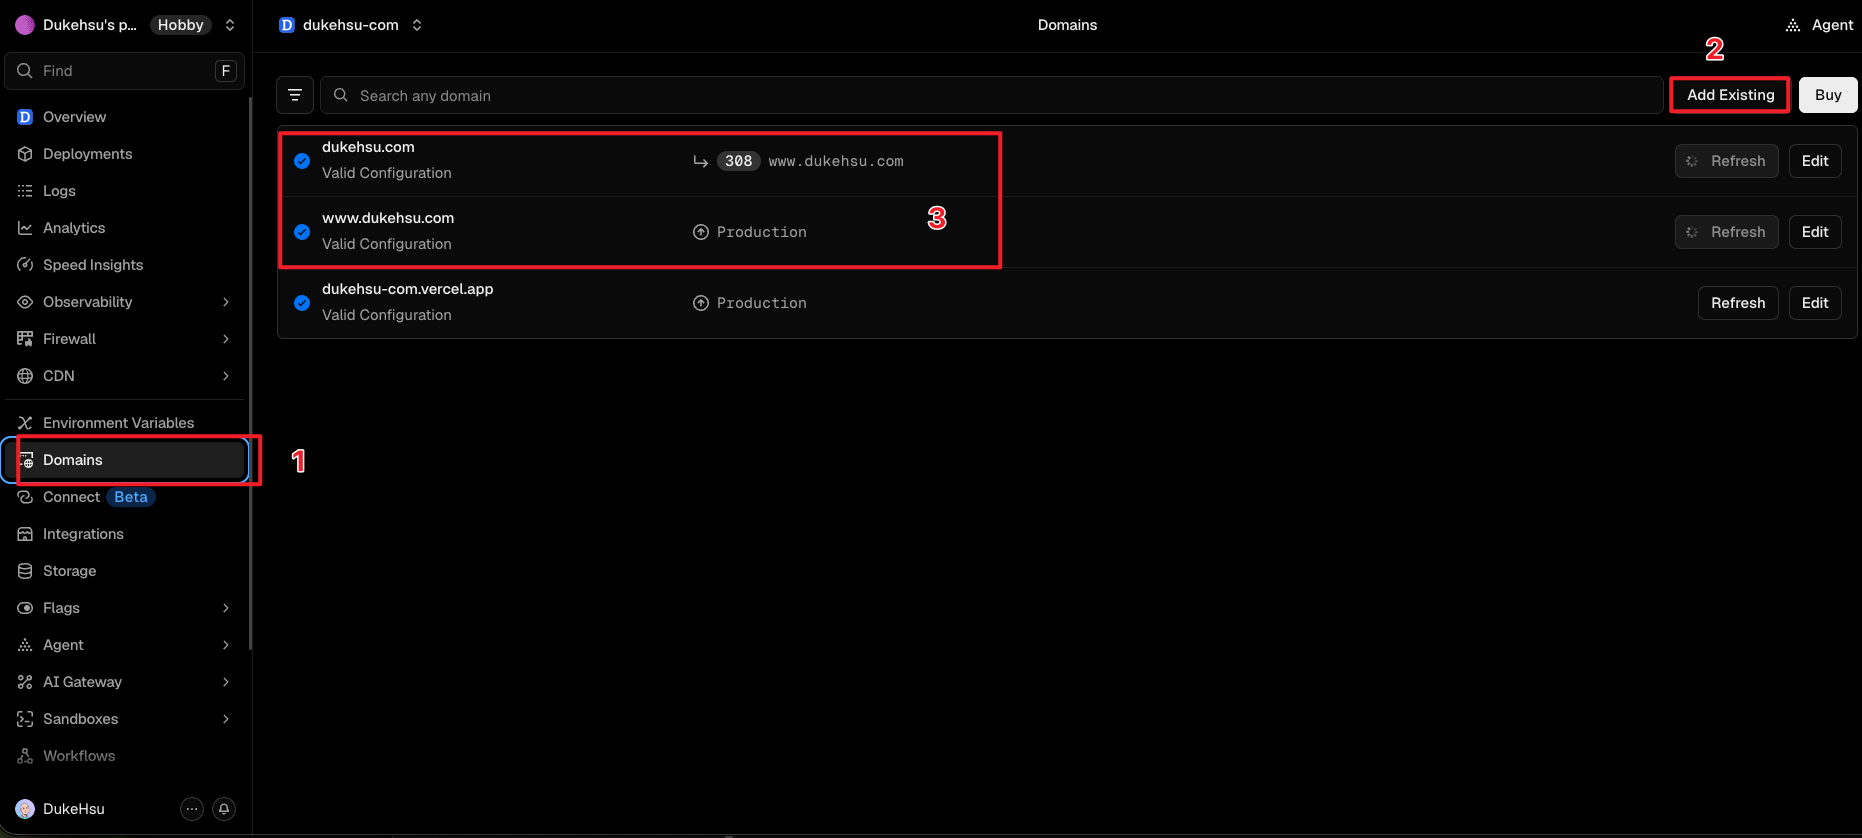Image resolution: width=1862 pixels, height=838 pixels.
Task: Click the dukehsu-com project badge icon
Action: coord(287,25)
